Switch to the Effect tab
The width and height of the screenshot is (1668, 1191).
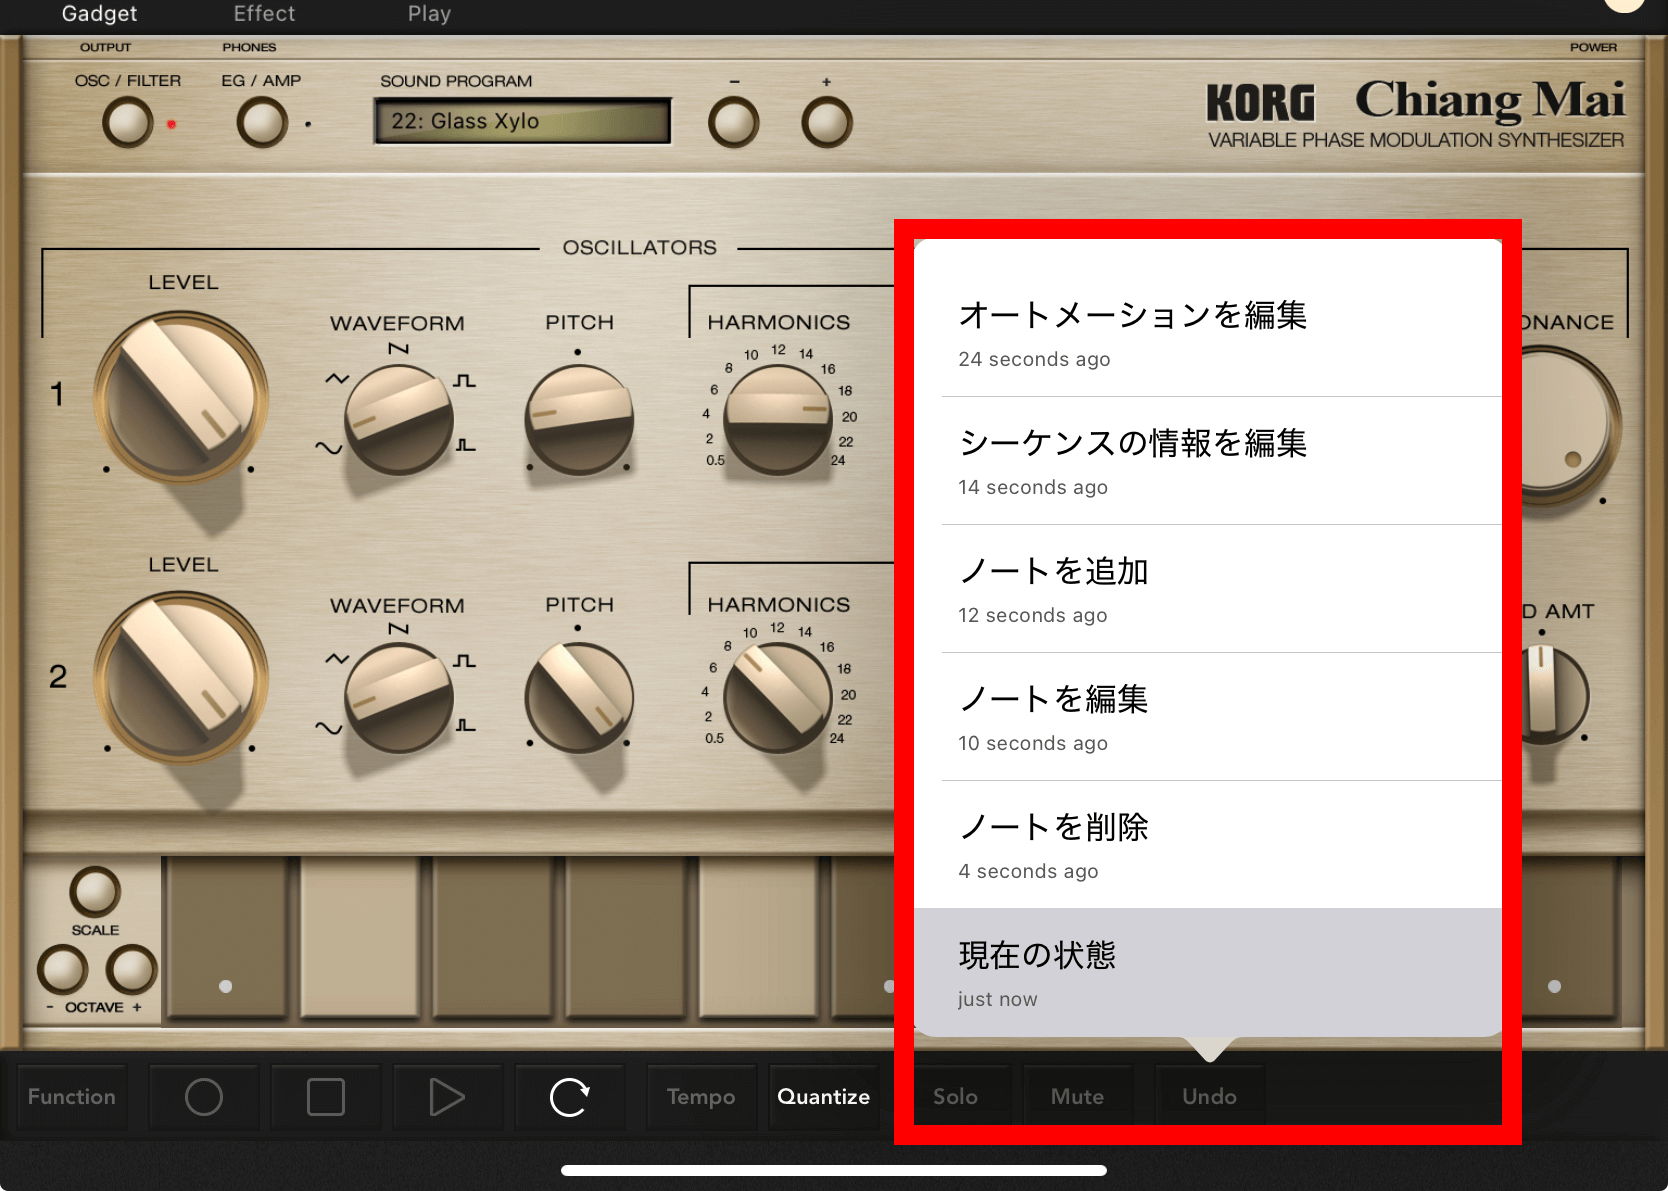tap(264, 14)
